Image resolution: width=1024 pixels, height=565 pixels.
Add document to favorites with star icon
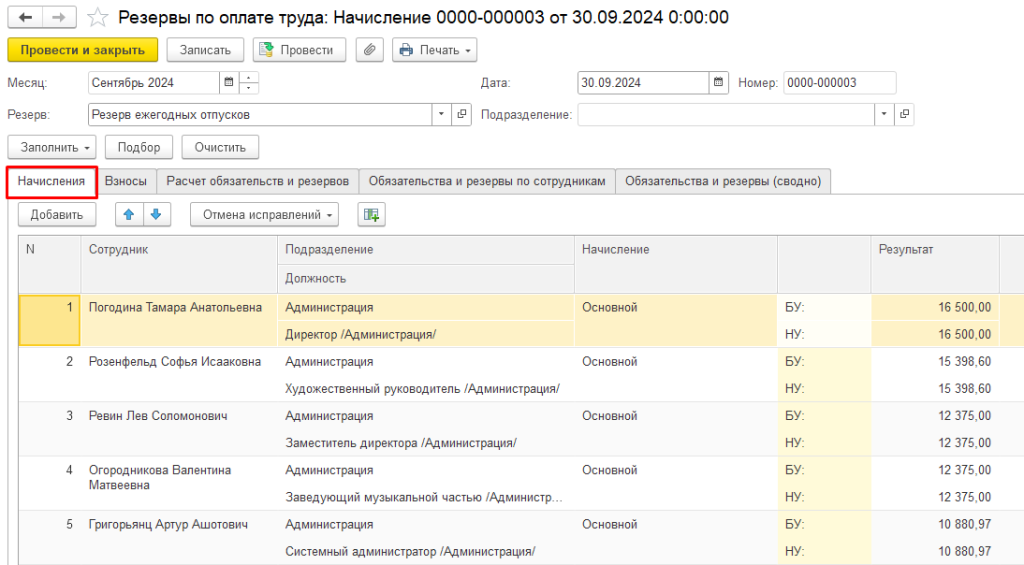pyautogui.click(x=97, y=18)
